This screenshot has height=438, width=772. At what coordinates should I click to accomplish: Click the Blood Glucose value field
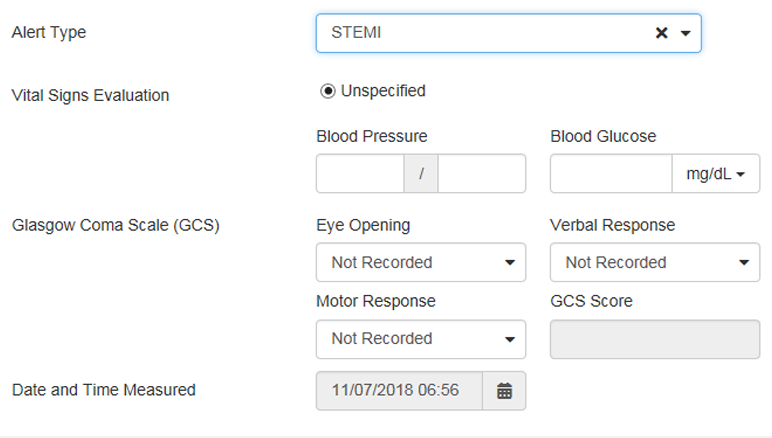coord(611,174)
